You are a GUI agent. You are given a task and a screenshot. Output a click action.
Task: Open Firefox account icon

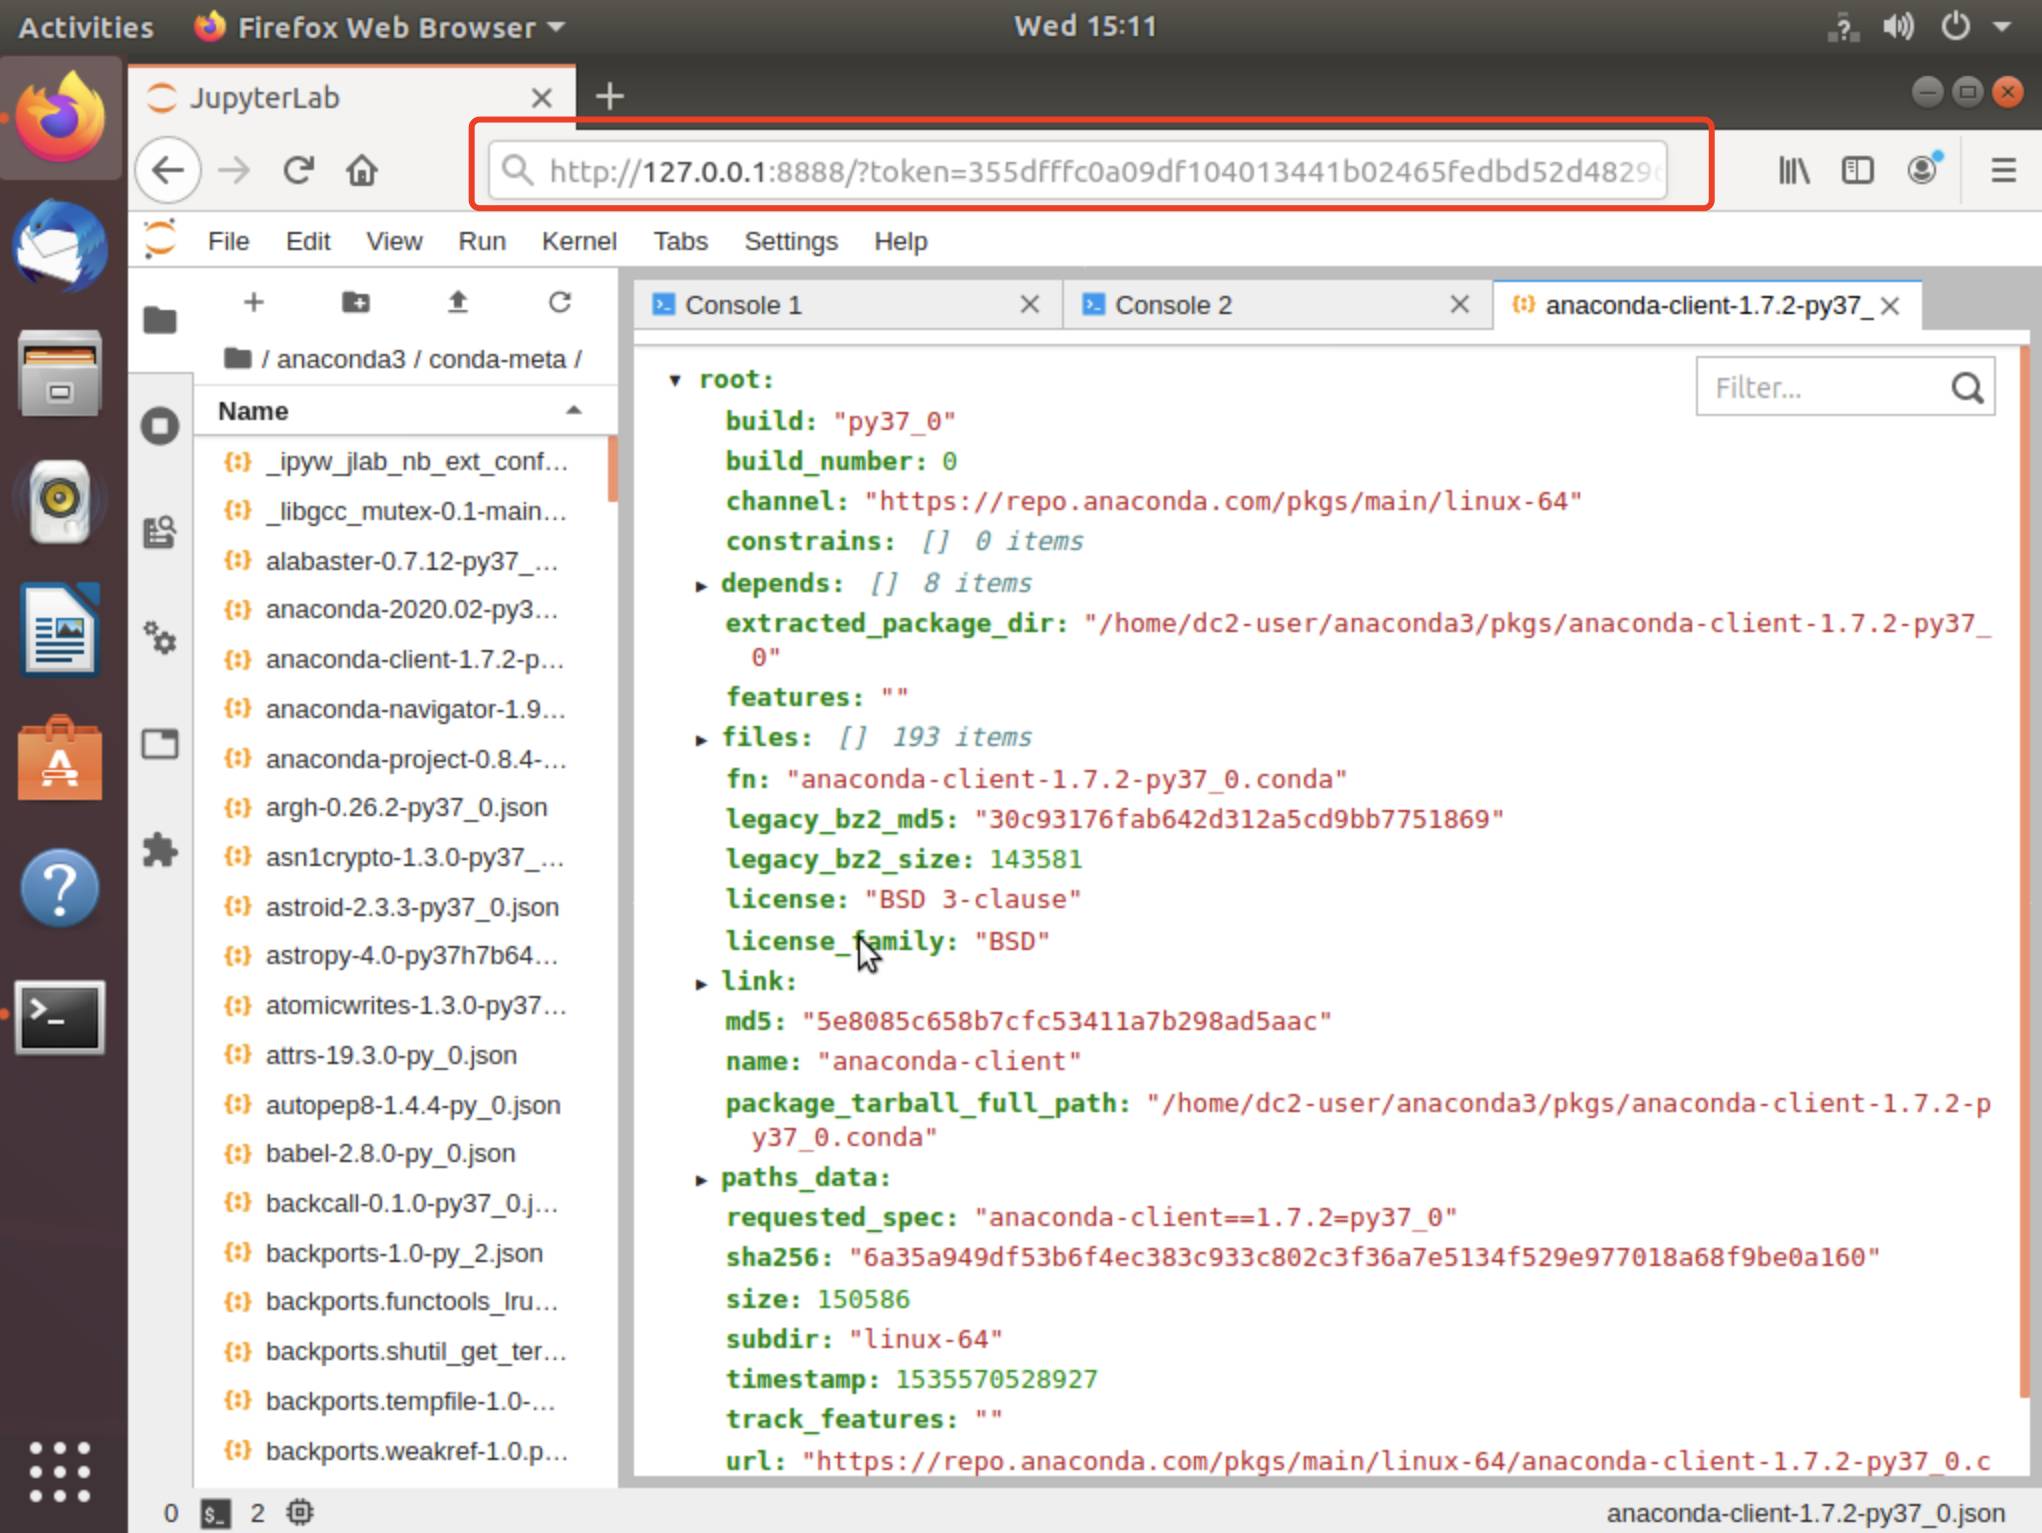tap(1922, 169)
